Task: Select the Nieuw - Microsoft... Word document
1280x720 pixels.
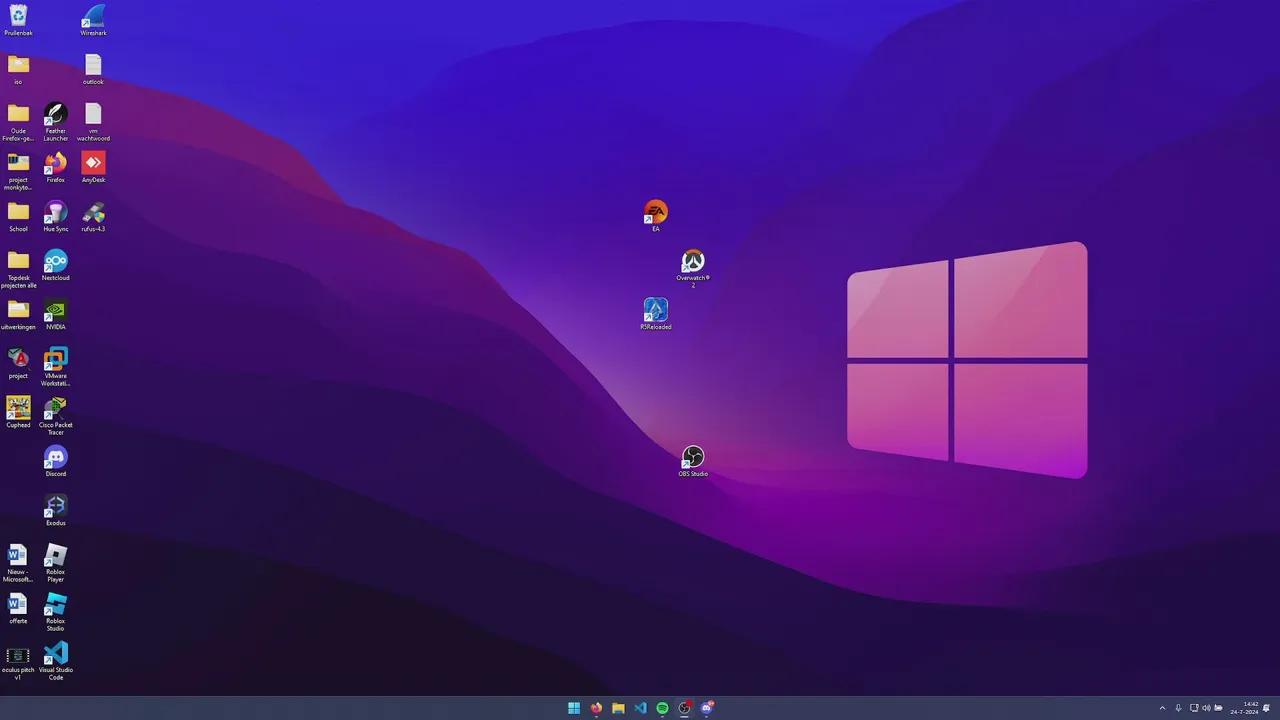Action: tap(18, 563)
